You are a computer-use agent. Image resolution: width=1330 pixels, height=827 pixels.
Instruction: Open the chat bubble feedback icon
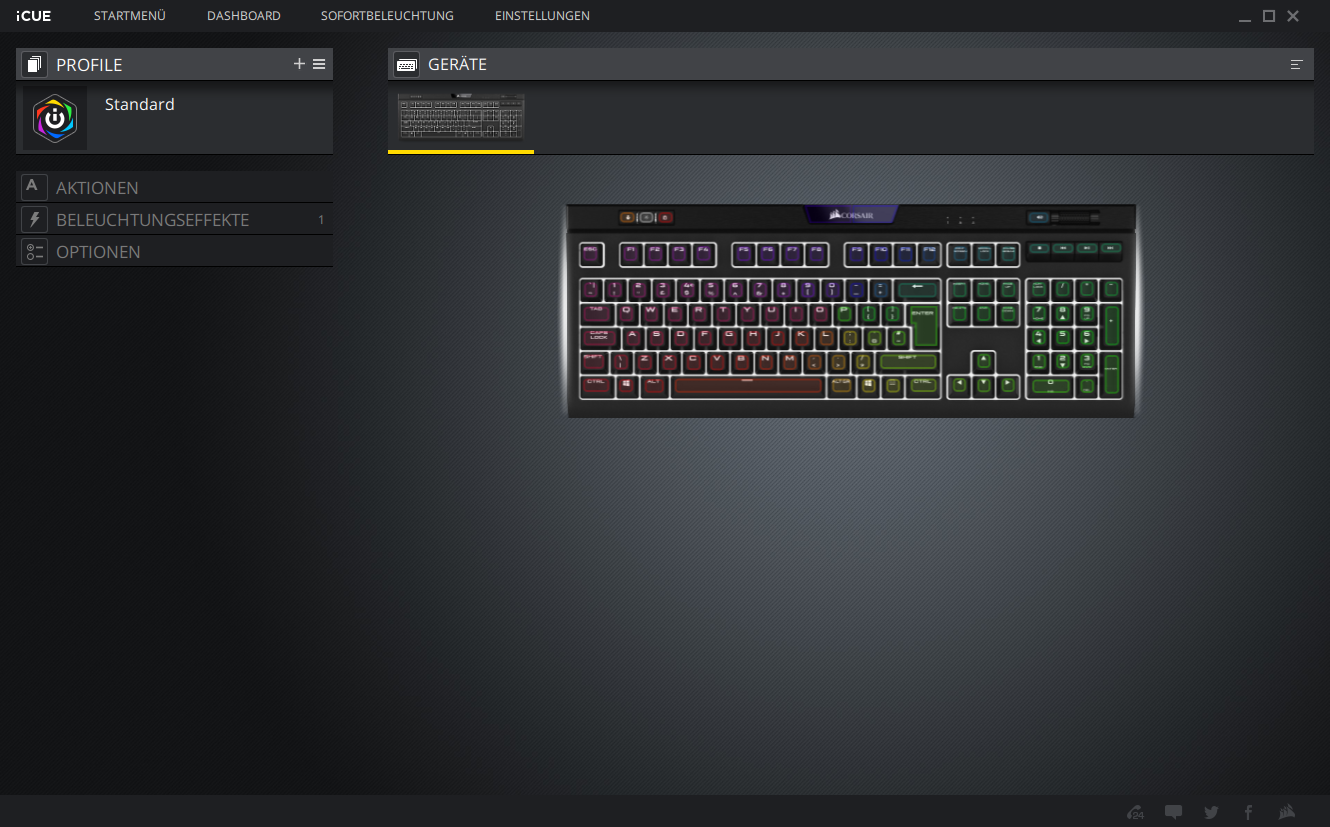click(1173, 812)
